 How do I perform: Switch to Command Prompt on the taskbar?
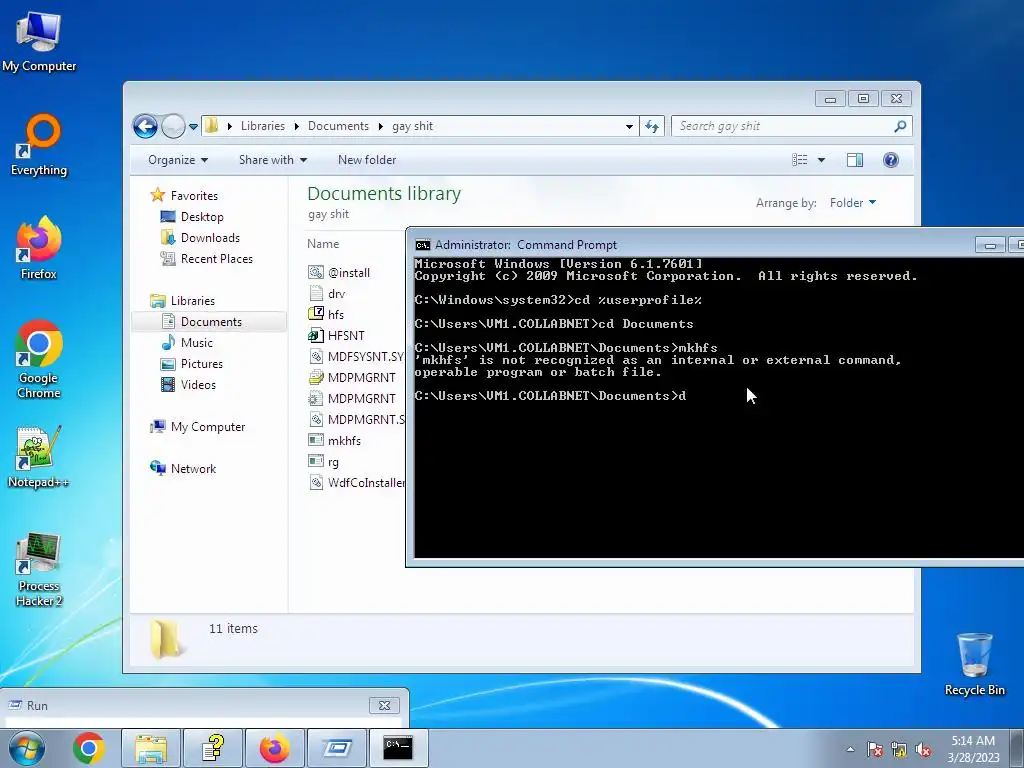tap(398, 748)
